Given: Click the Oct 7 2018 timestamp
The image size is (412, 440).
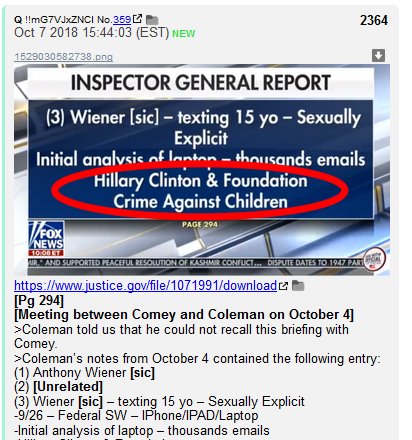Looking at the screenshot, I should click(x=92, y=33).
